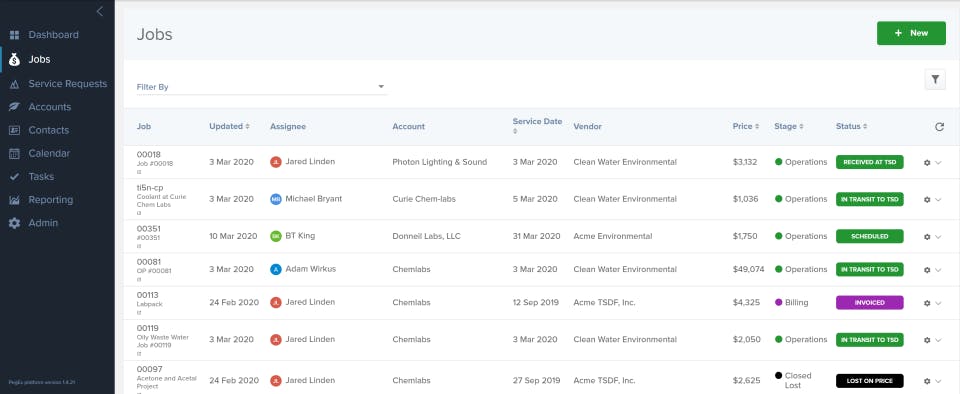
Task: Click the Reporting chart icon
Action: pos(14,200)
